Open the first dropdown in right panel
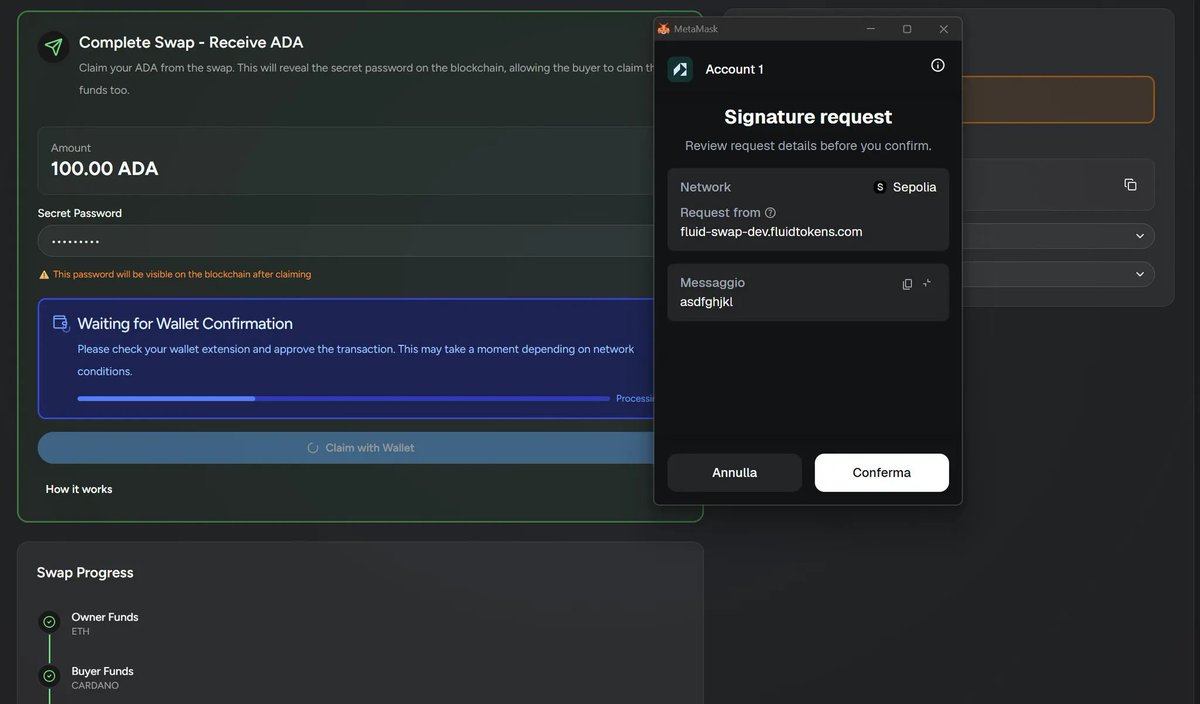 (1139, 235)
